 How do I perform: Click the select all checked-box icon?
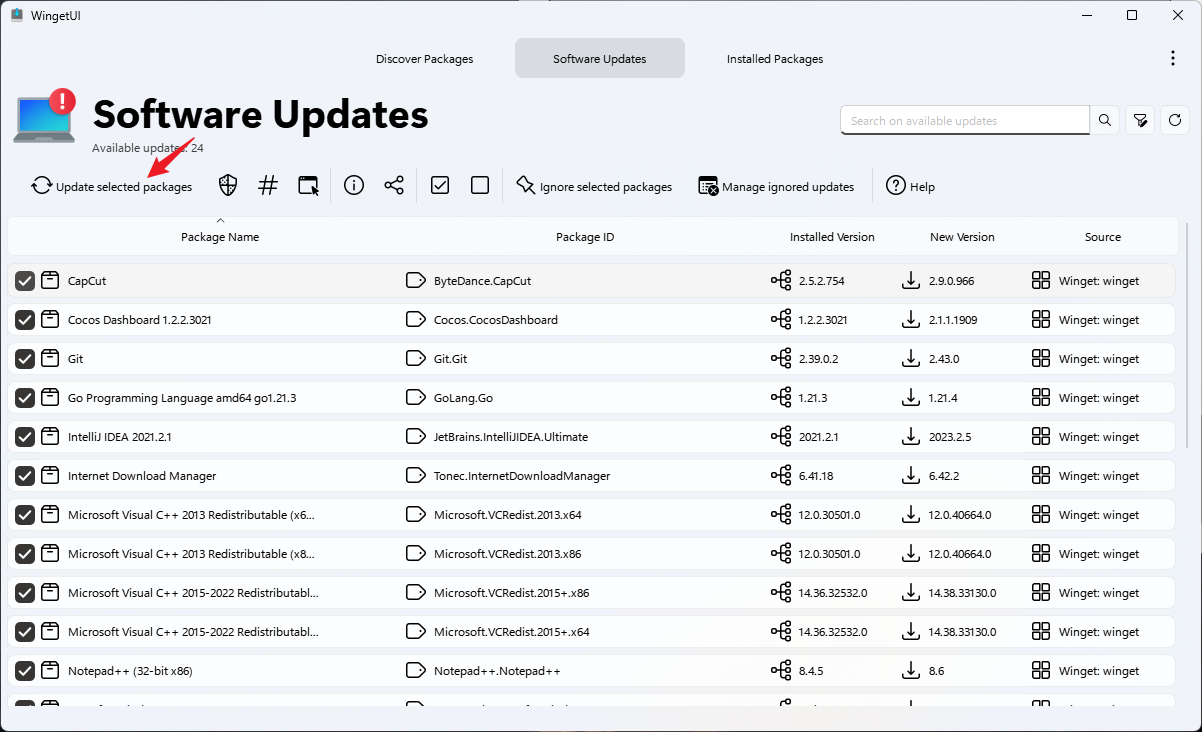coord(440,186)
